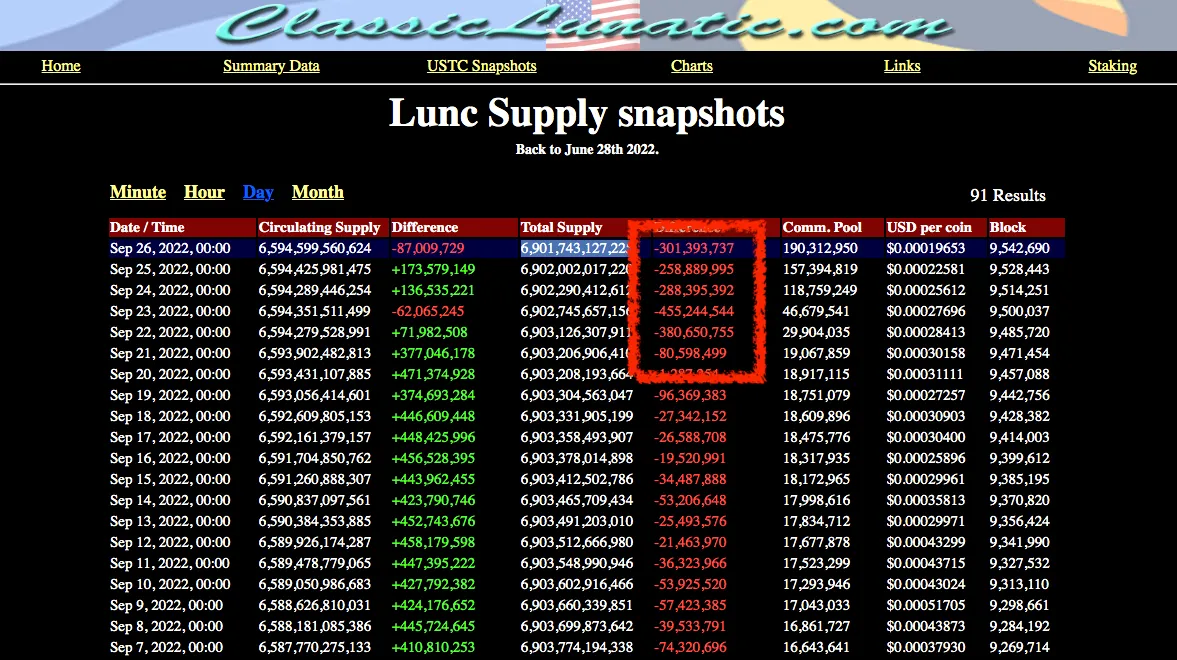Open the Home link in the navigation bar
1177x660 pixels.
pyautogui.click(x=61, y=66)
